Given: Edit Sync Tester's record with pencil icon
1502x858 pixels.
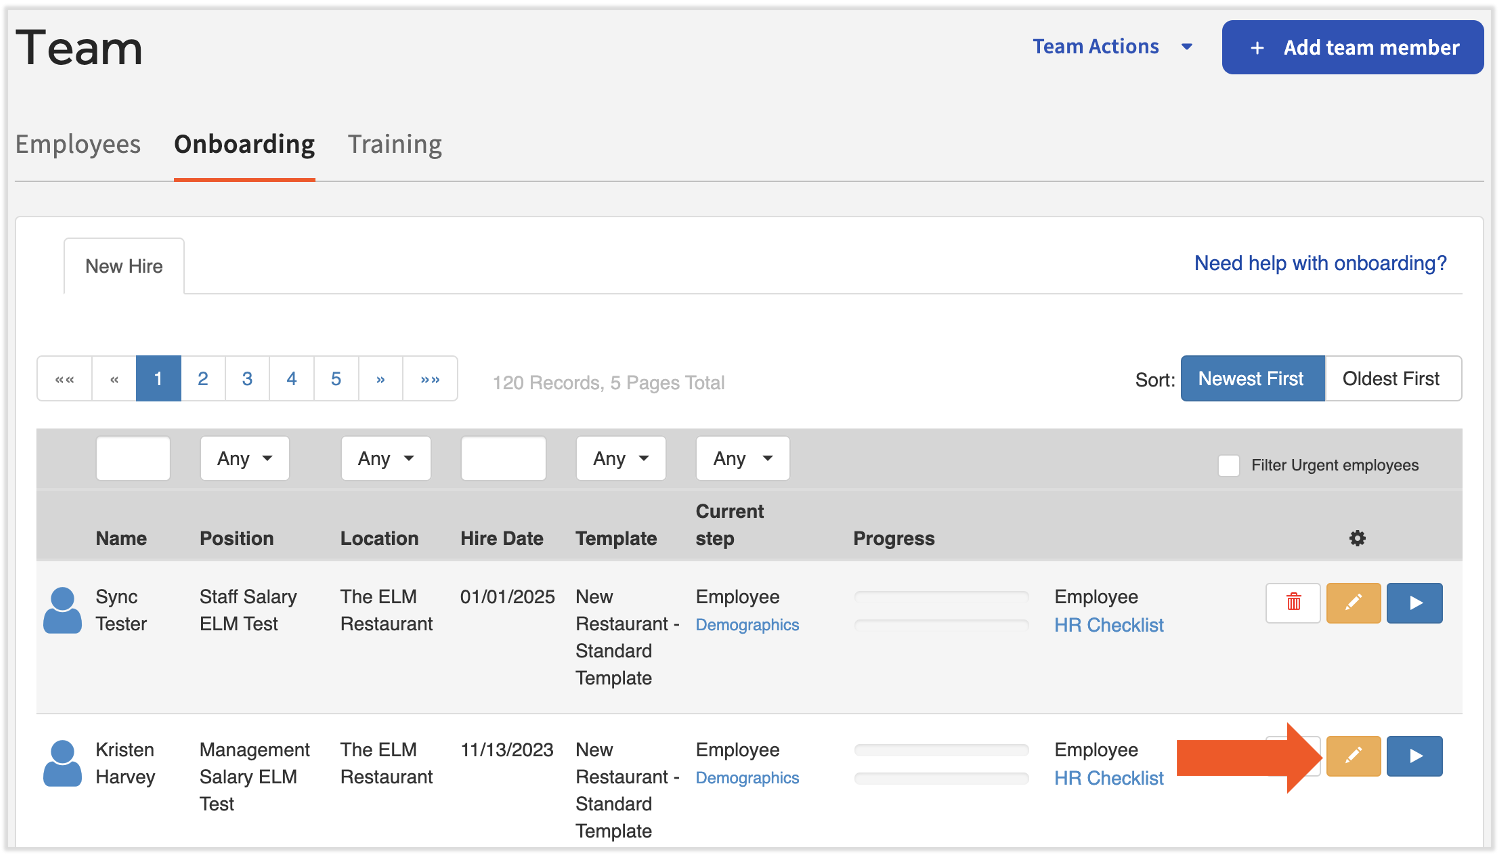Looking at the screenshot, I should coord(1353,603).
